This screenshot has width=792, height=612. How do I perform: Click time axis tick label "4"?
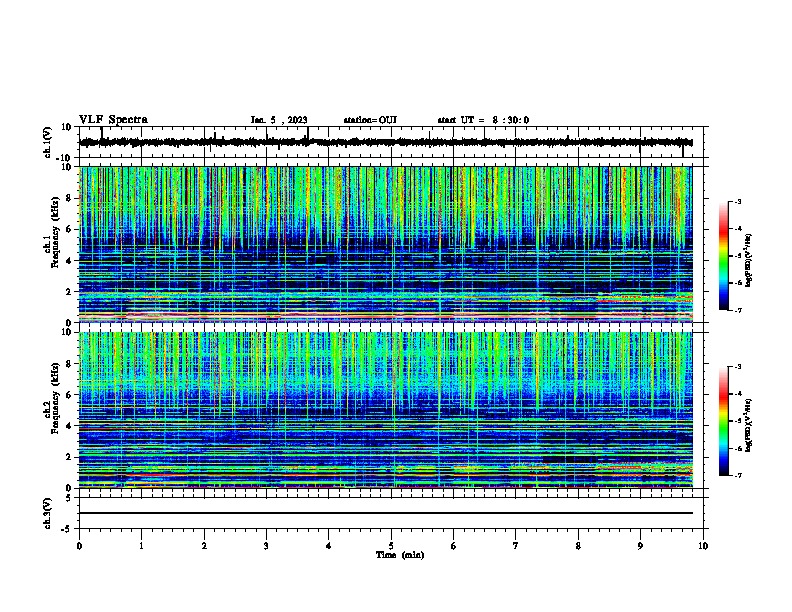pos(329,546)
